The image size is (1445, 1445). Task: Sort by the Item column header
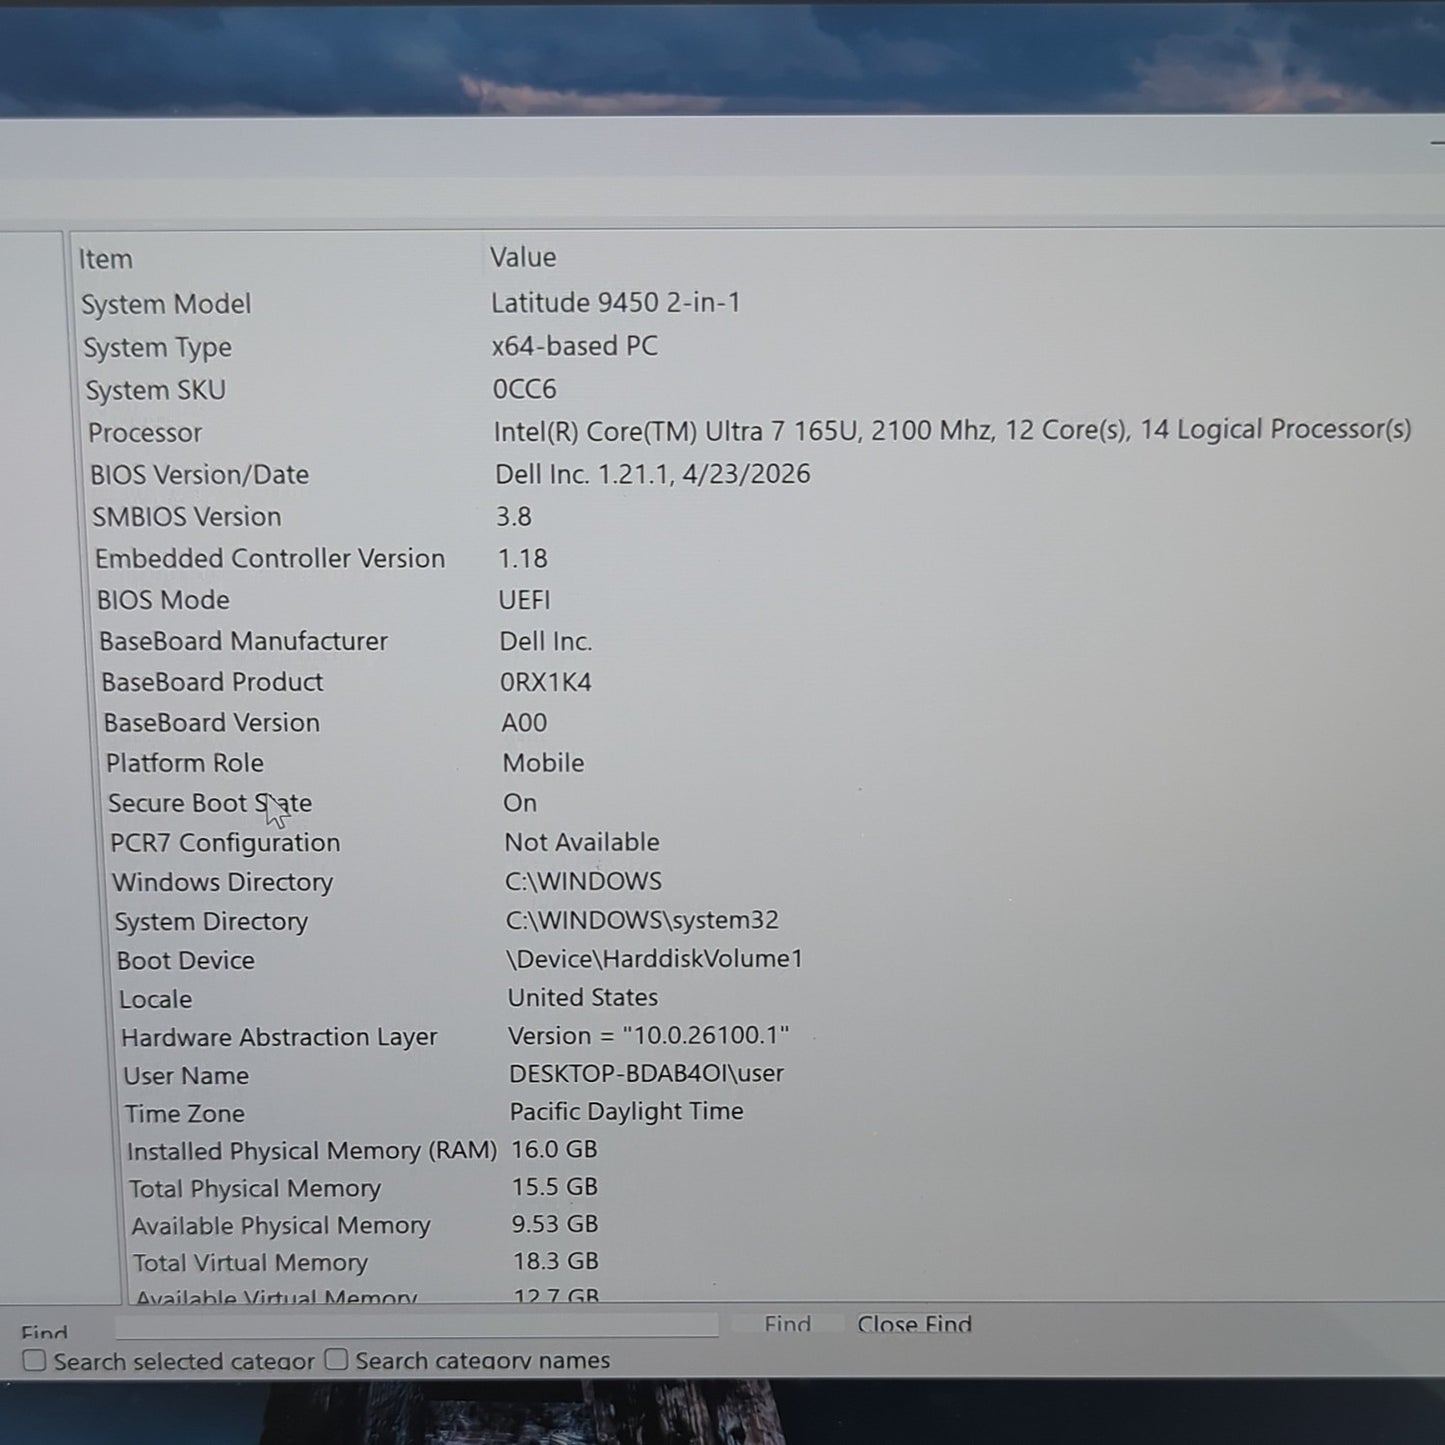(x=106, y=259)
